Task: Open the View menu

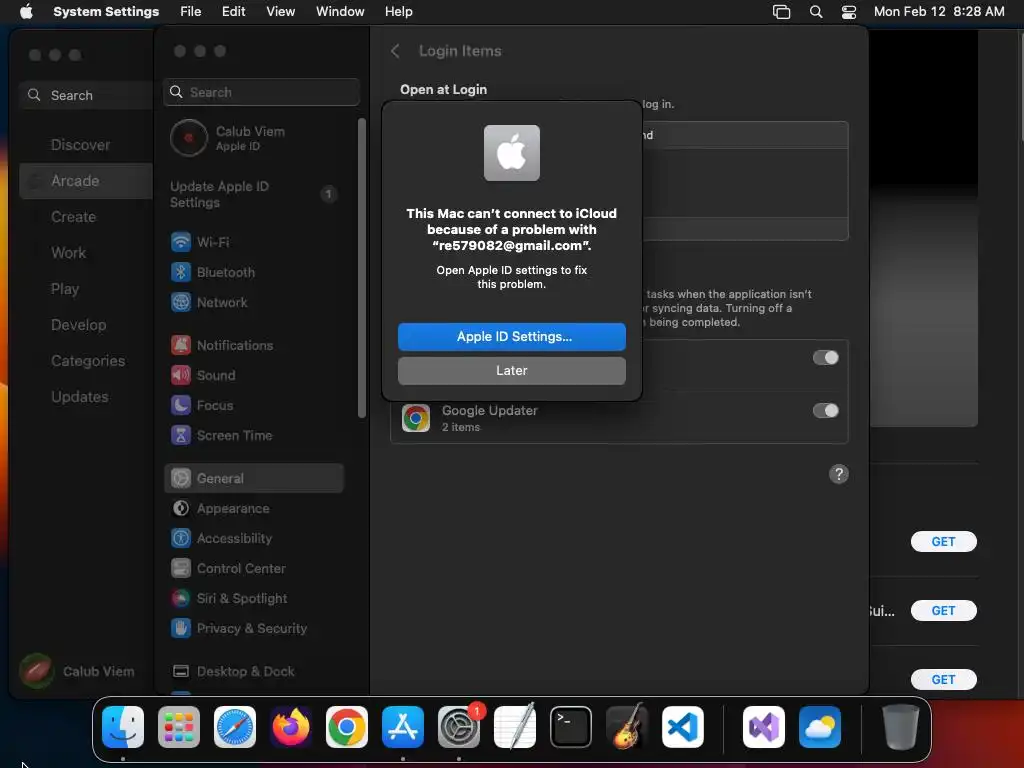Action: click(280, 12)
